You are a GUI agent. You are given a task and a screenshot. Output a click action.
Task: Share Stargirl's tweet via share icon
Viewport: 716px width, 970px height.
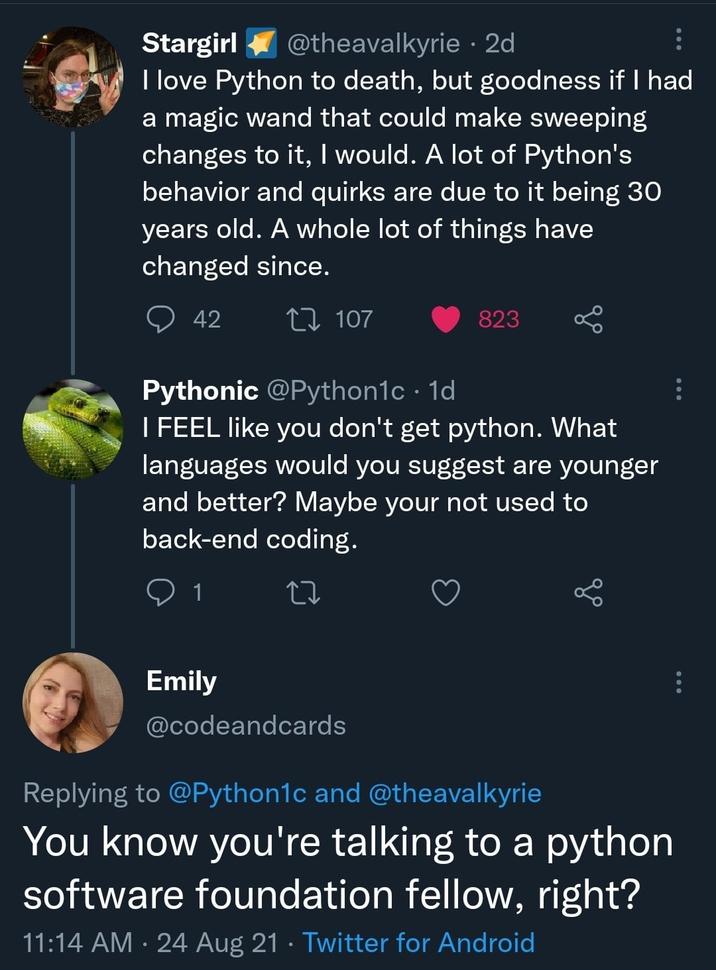coord(588,319)
